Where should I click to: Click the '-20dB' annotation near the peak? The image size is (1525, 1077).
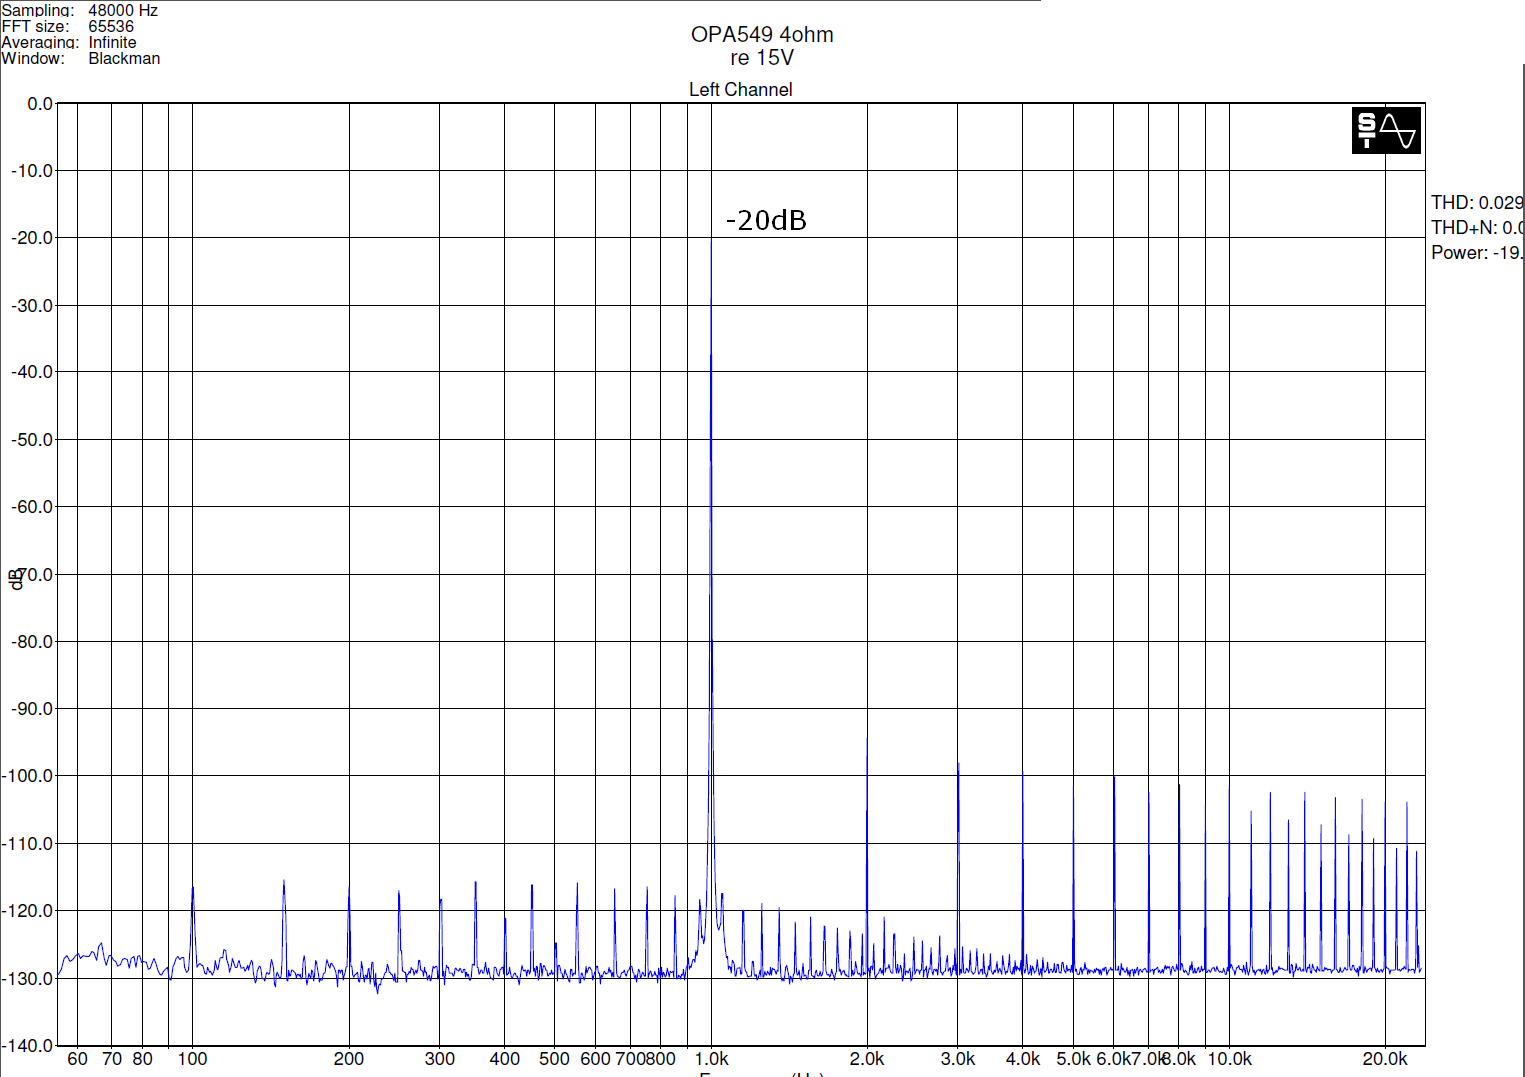tap(766, 220)
